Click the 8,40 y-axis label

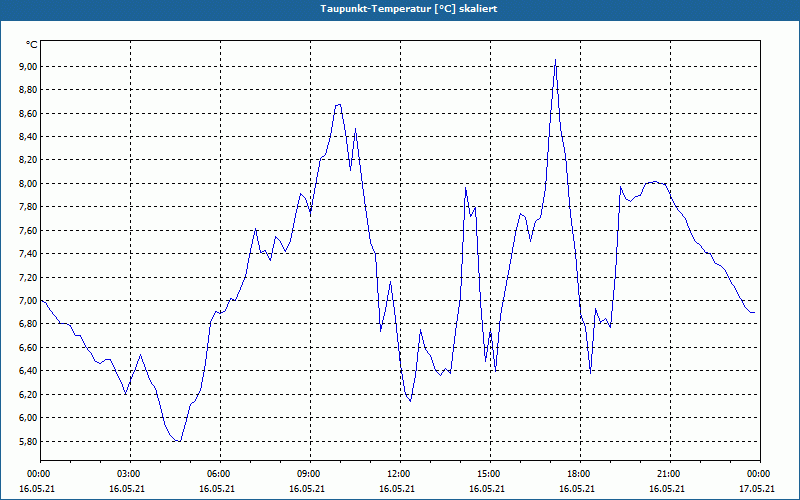pos(28,137)
